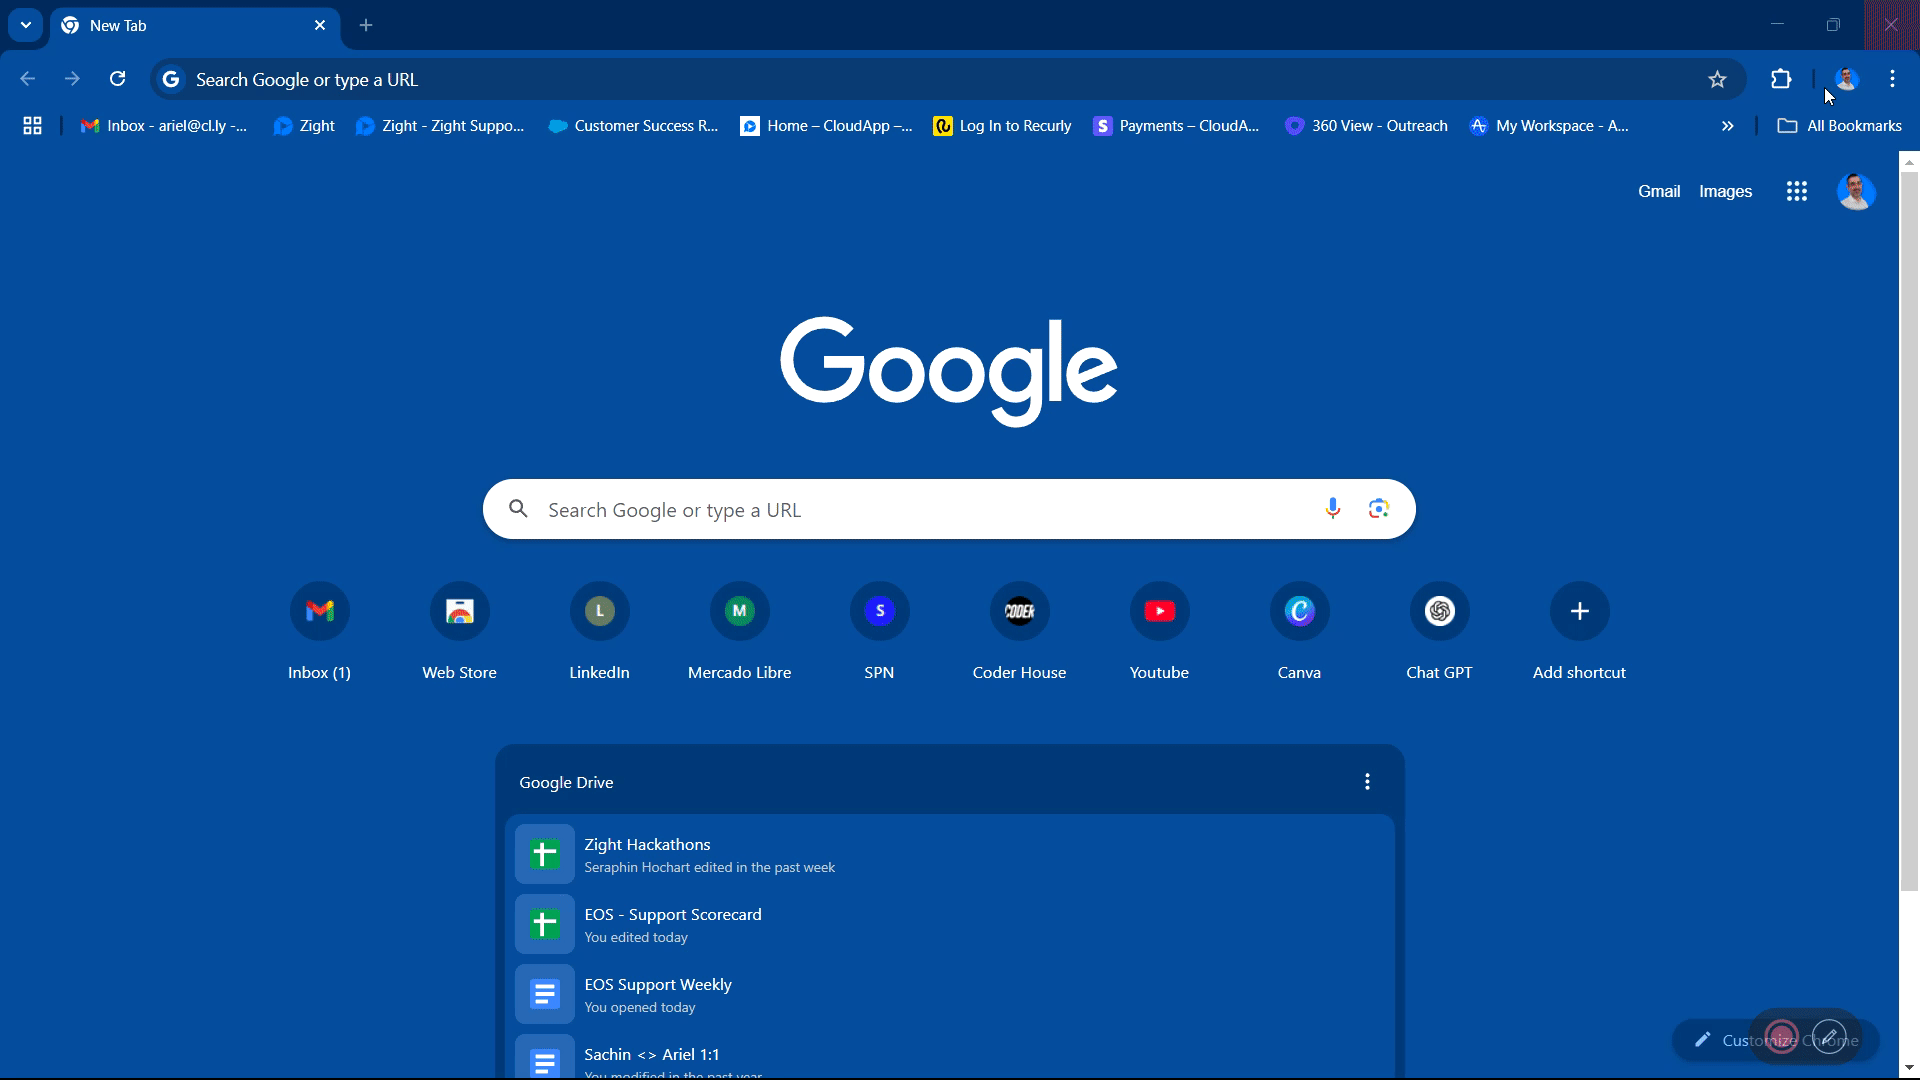1920x1080 pixels.
Task: Open the Extensions puzzle icon
Action: 1781,79
